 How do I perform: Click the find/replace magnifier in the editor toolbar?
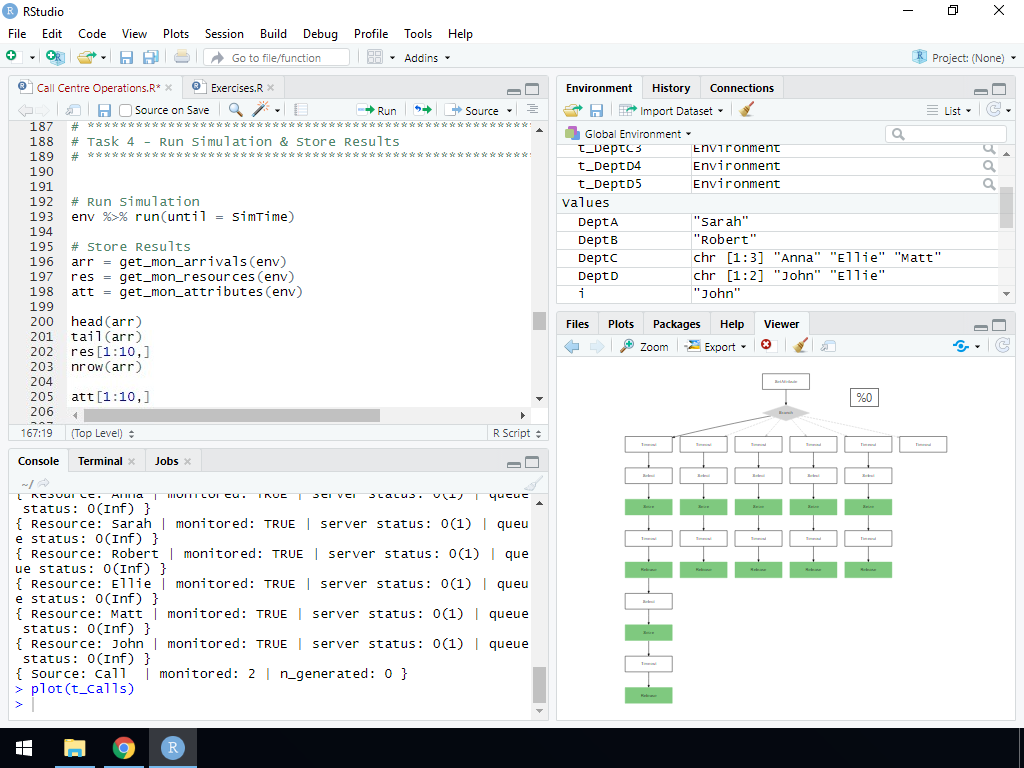pyautogui.click(x=236, y=110)
